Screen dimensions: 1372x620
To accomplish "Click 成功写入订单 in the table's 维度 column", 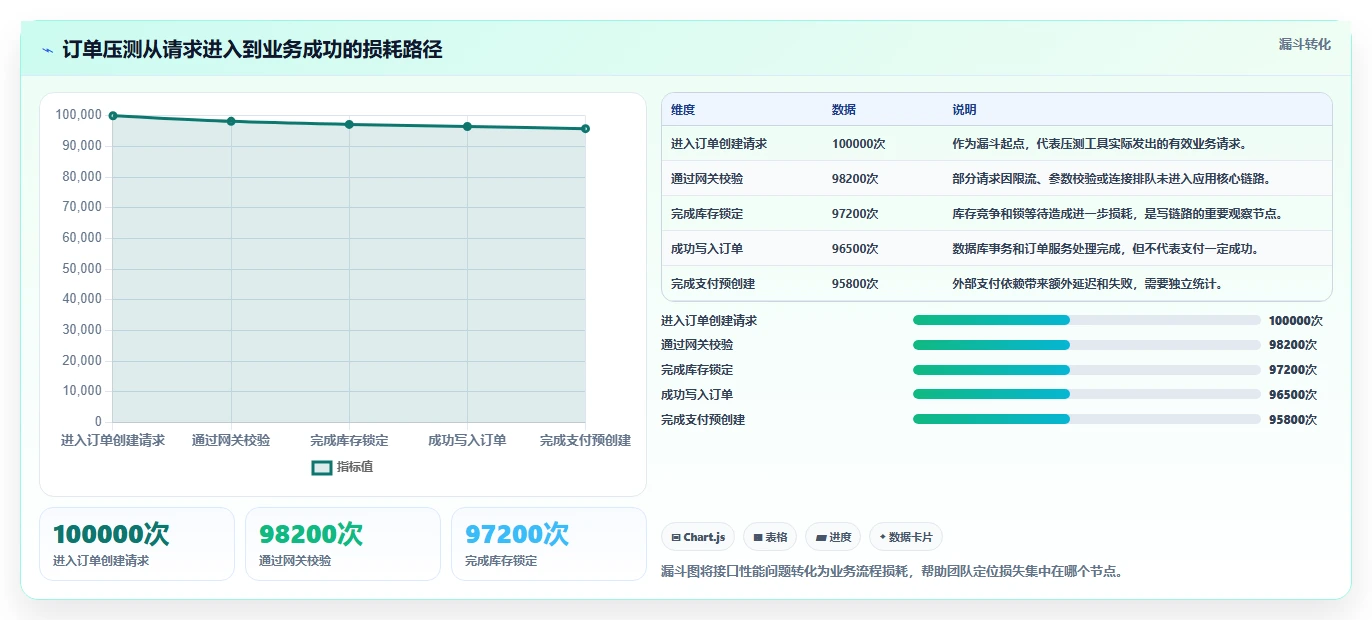I will [x=707, y=249].
